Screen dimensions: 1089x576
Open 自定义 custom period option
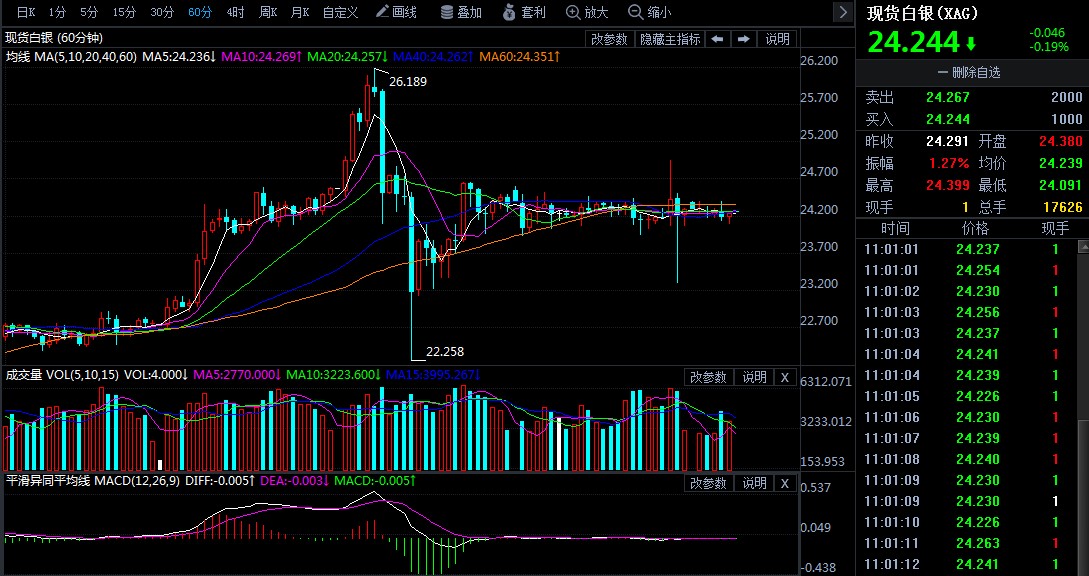pyautogui.click(x=340, y=12)
